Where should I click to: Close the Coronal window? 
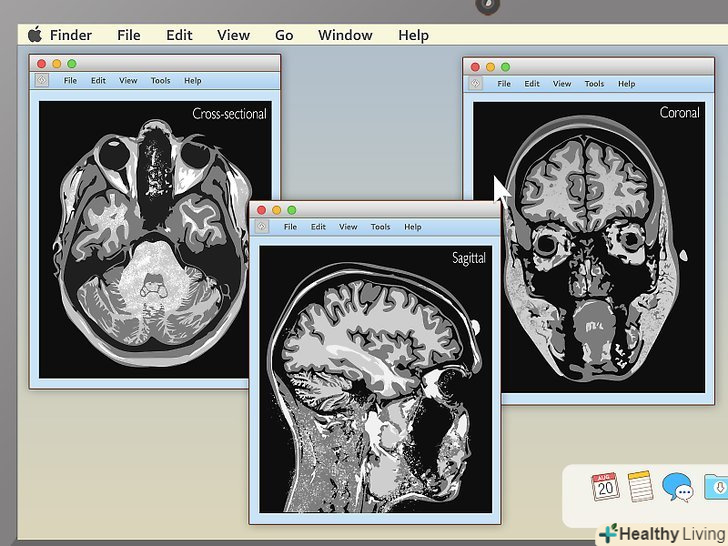(x=475, y=67)
